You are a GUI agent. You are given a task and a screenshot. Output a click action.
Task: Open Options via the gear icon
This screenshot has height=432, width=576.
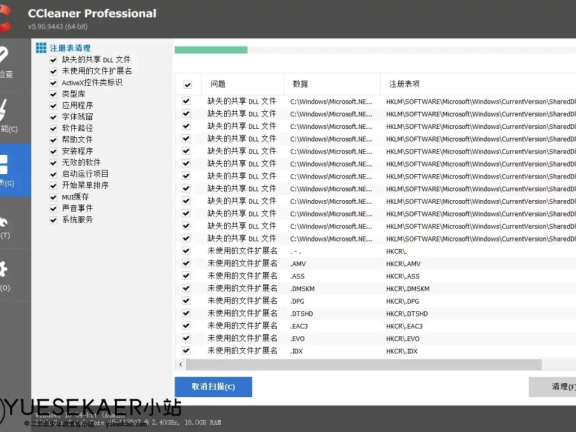coord(3,269)
